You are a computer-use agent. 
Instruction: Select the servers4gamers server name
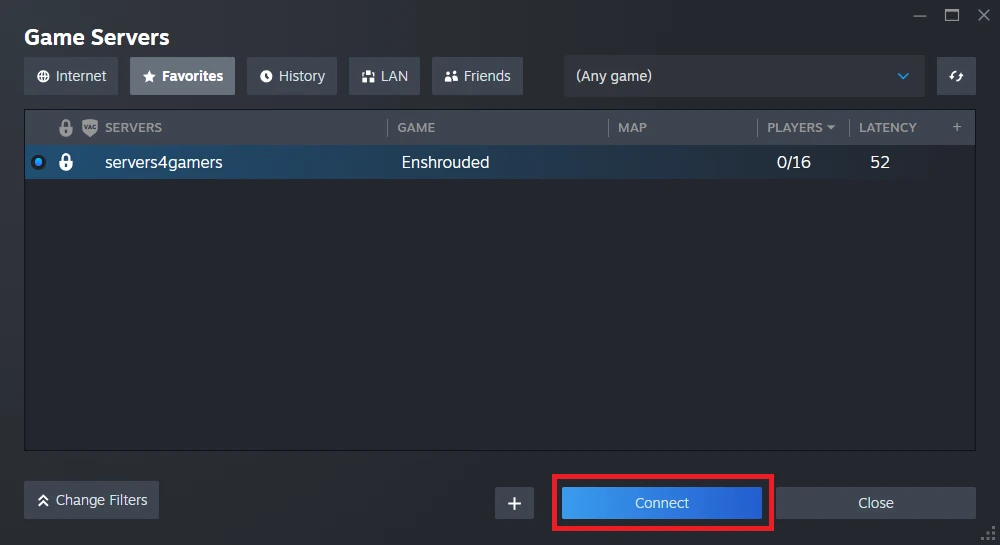click(164, 162)
